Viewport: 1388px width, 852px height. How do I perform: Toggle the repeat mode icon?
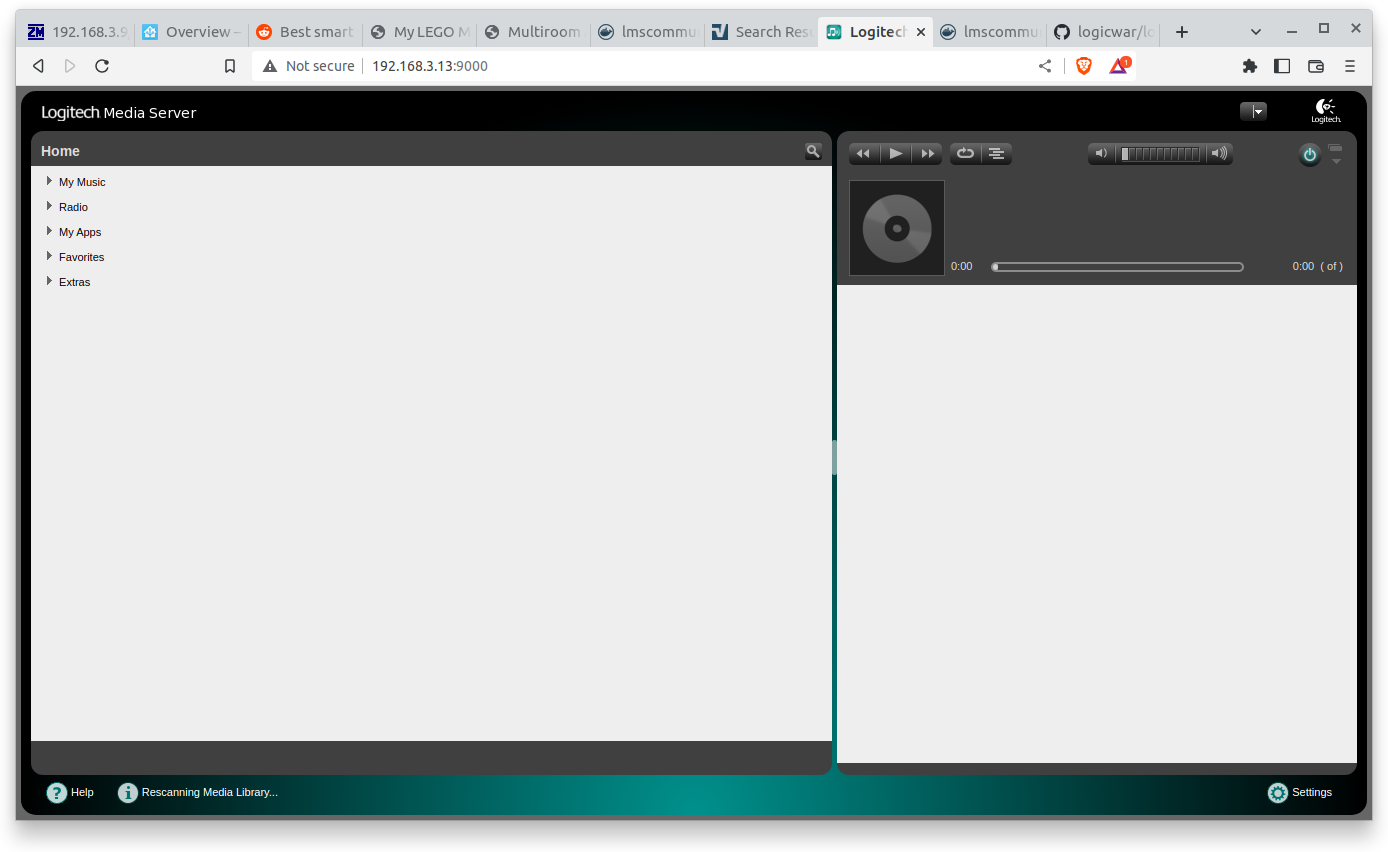(966, 154)
